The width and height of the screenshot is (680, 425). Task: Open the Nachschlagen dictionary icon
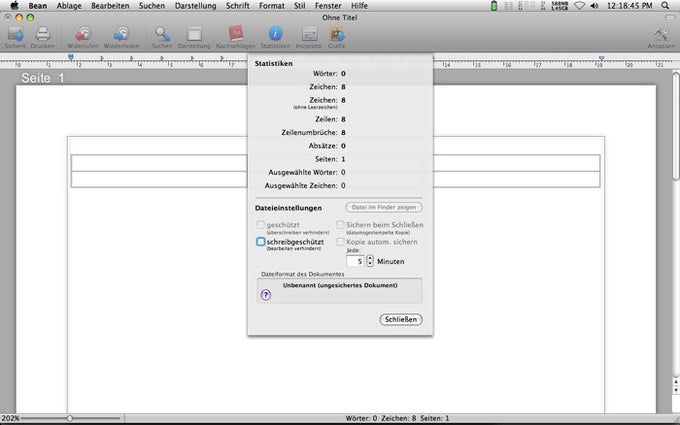[x=235, y=34]
